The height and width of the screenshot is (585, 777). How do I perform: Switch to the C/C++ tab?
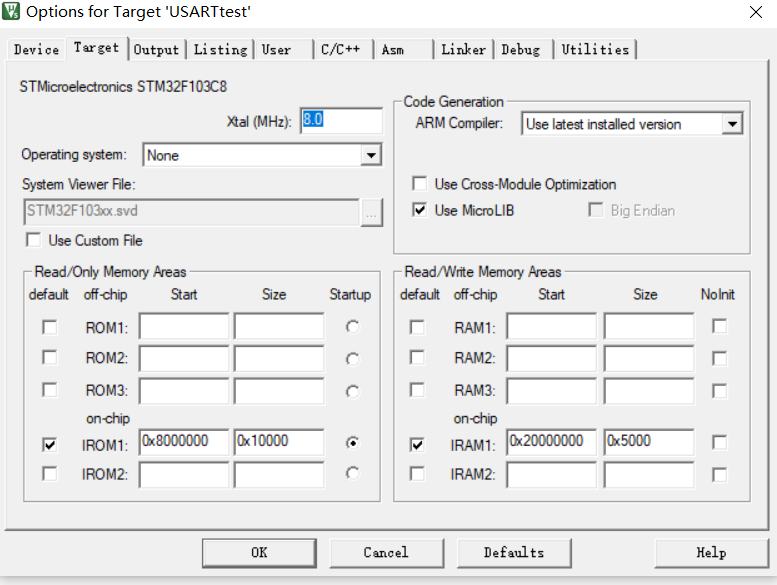point(343,50)
